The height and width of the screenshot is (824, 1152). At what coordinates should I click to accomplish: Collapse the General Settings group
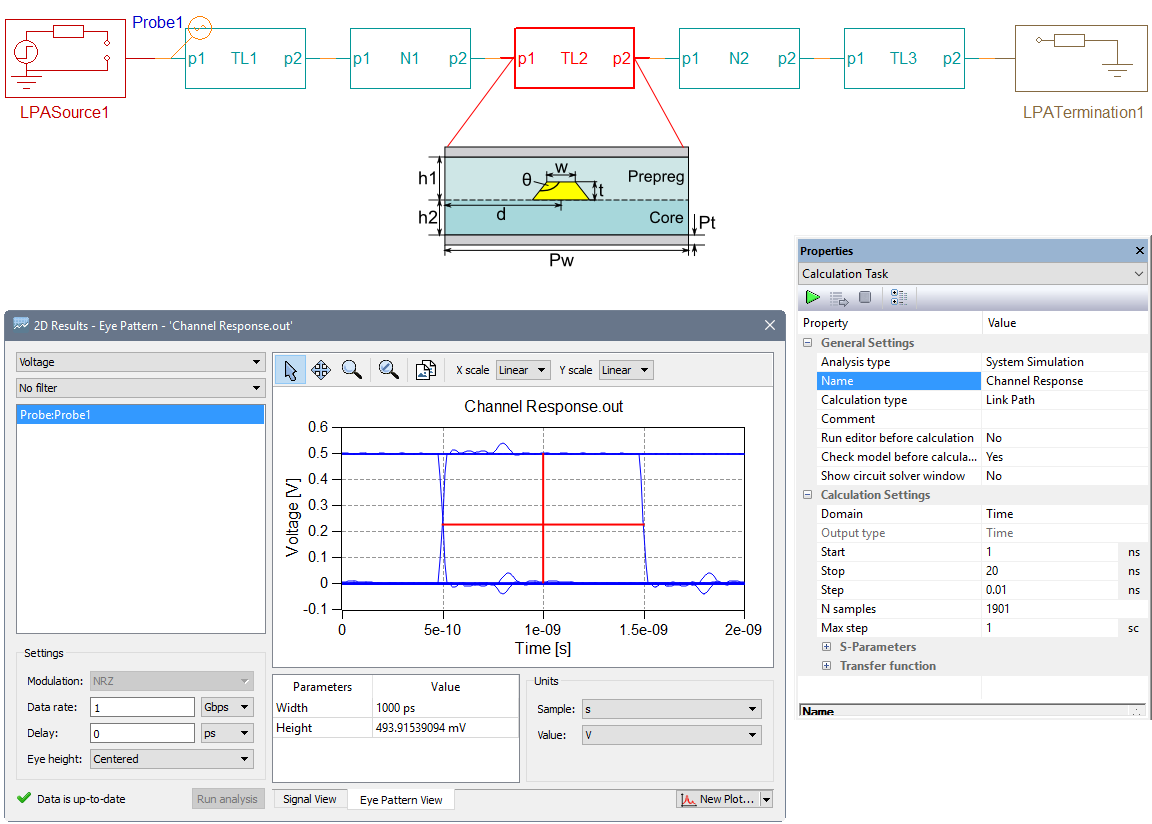click(x=808, y=343)
